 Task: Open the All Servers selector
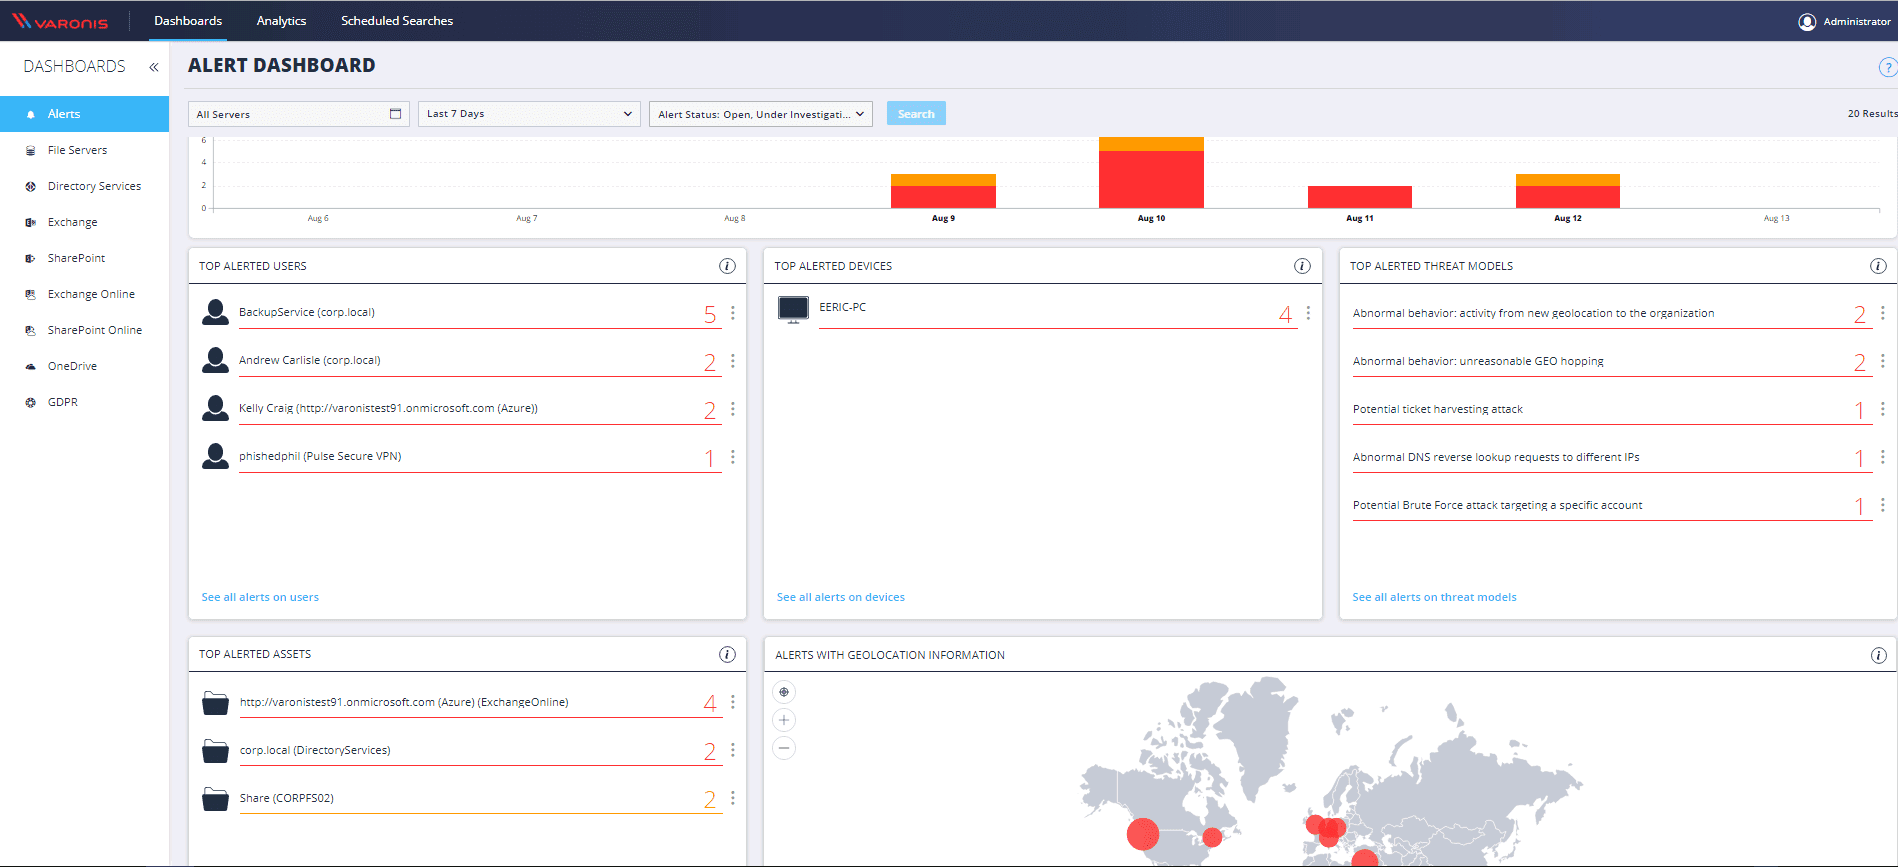coord(298,114)
